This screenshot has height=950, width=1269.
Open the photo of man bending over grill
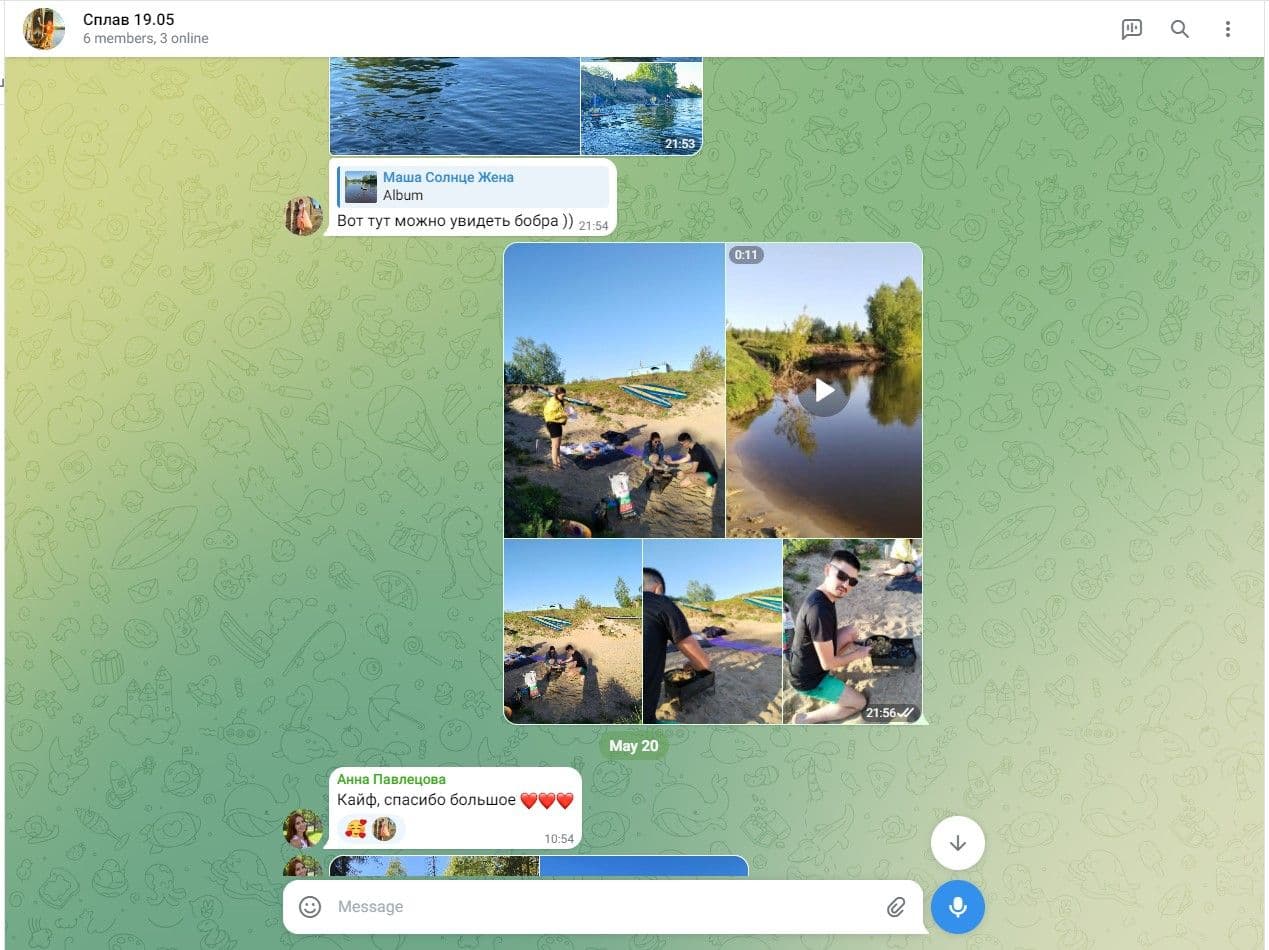713,632
